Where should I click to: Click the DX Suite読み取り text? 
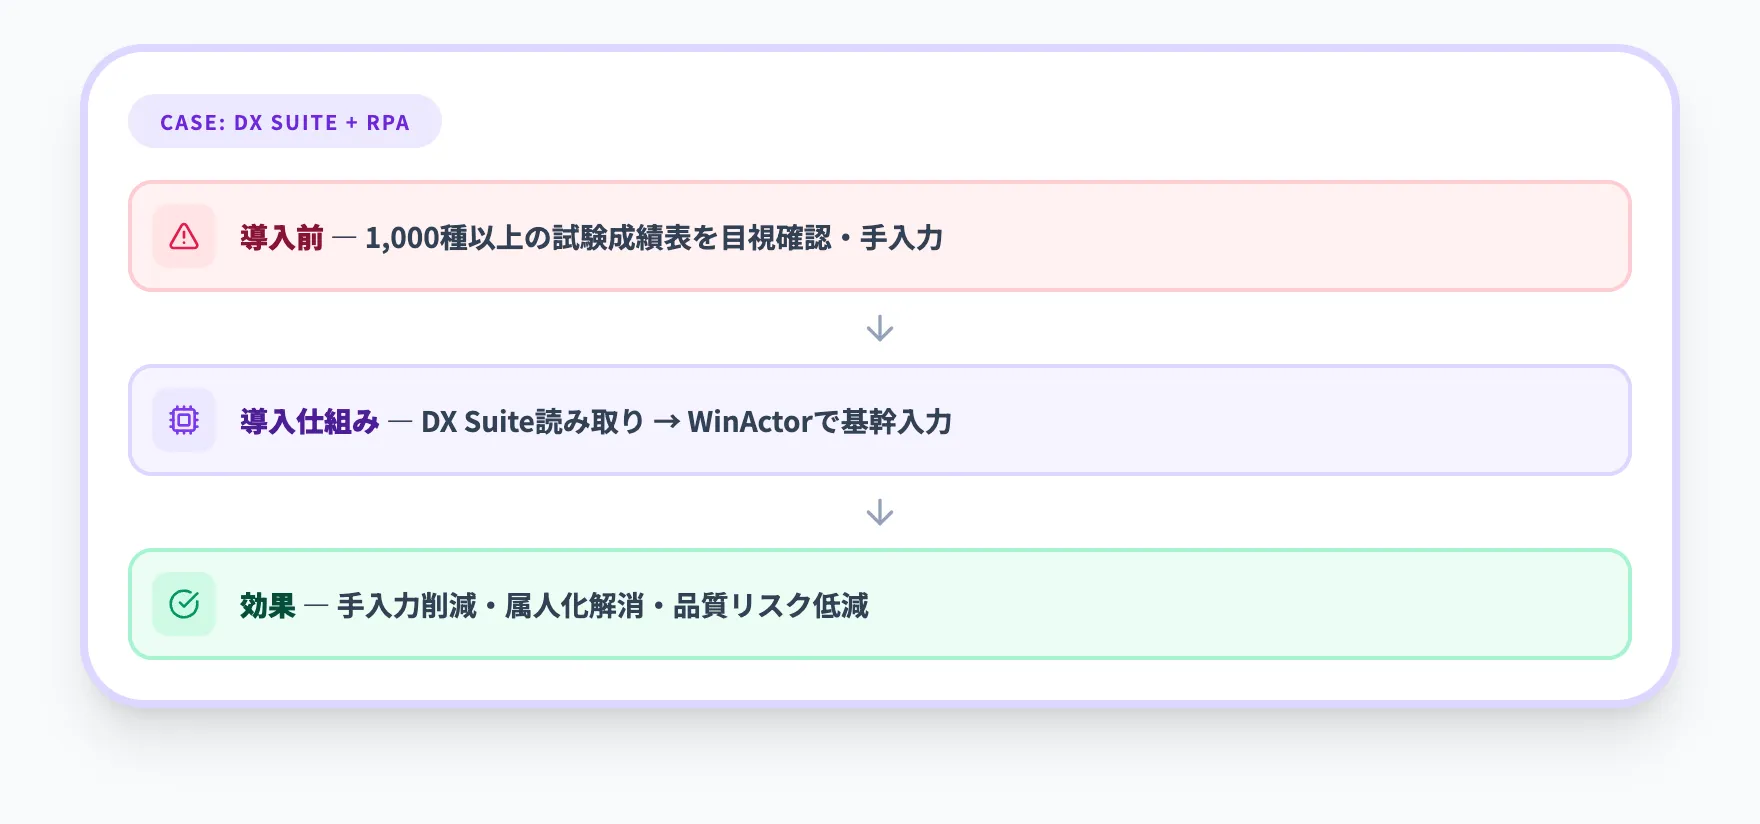[x=533, y=422]
